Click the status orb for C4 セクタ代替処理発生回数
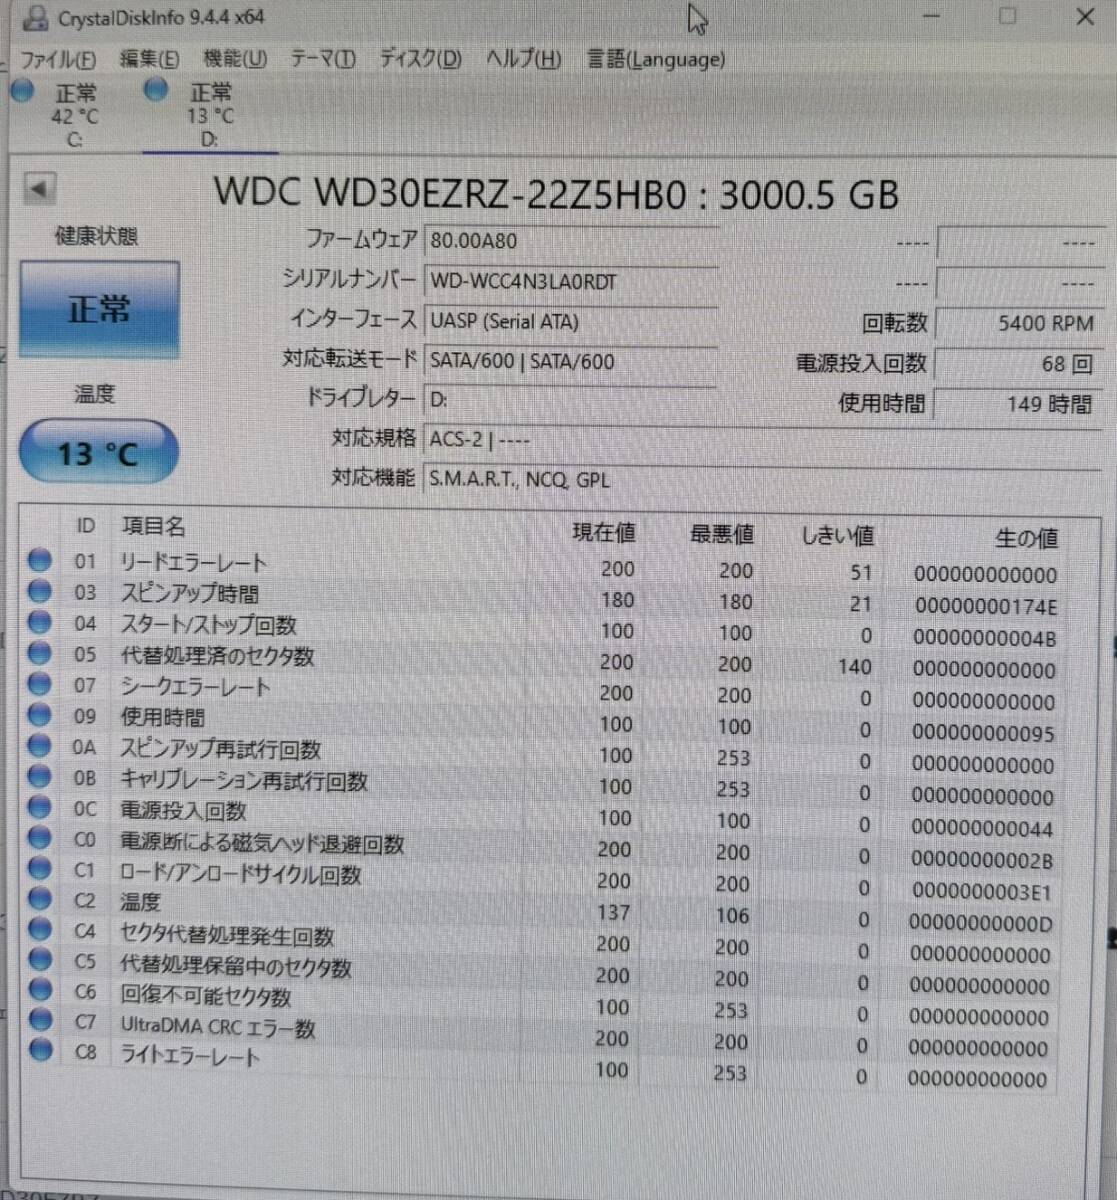The width and height of the screenshot is (1117, 1200). (x=39, y=929)
